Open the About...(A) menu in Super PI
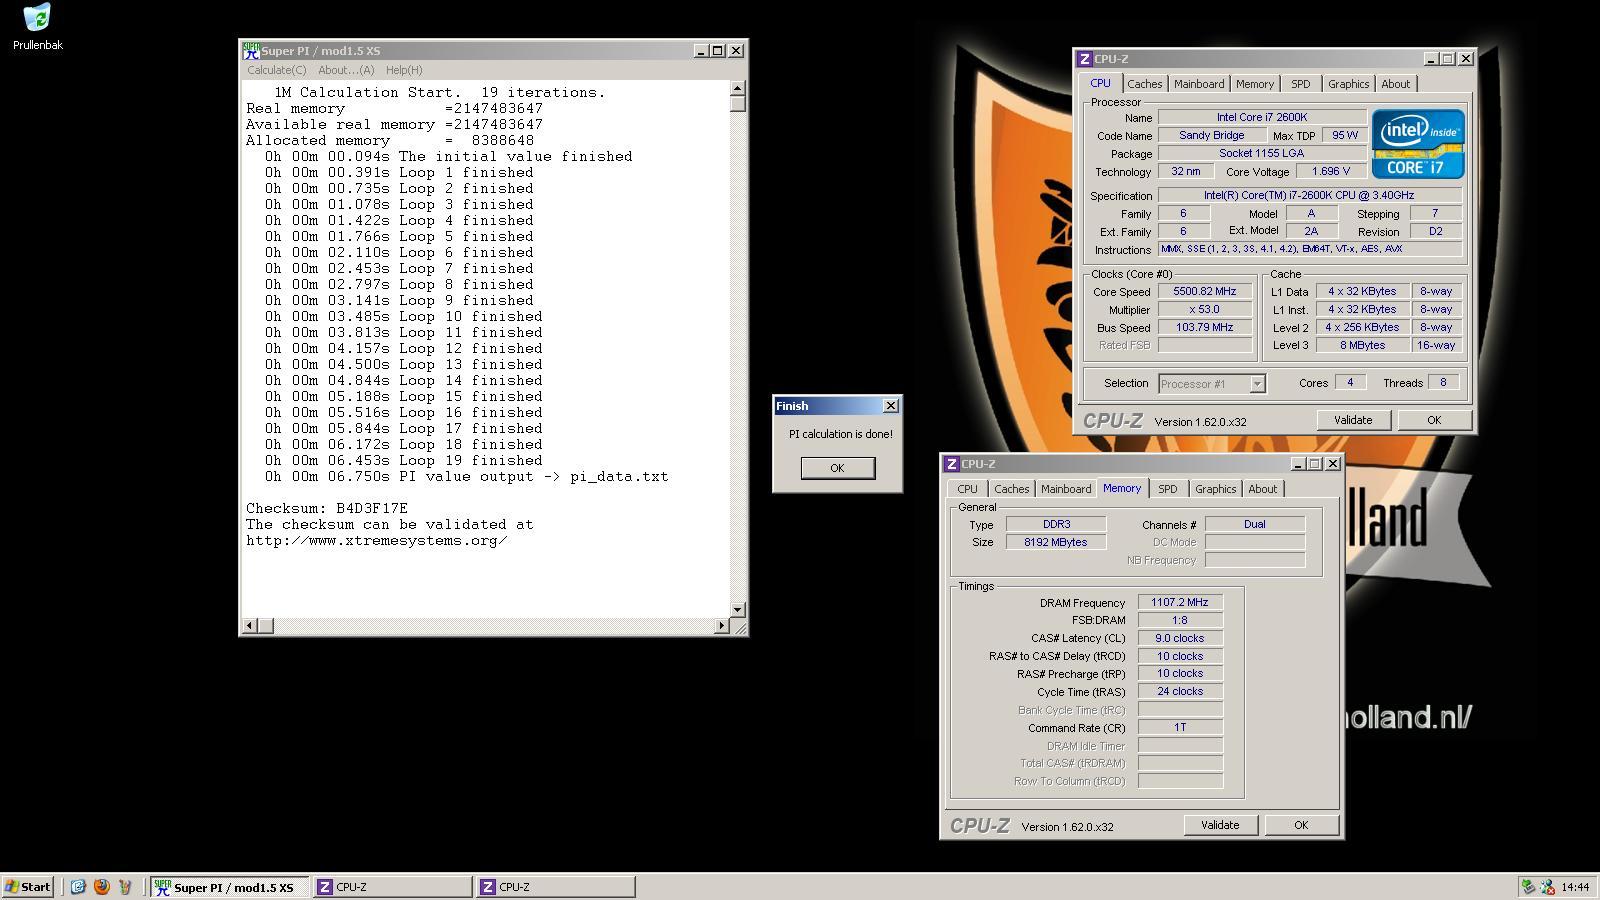This screenshot has width=1600, height=900. tap(346, 70)
